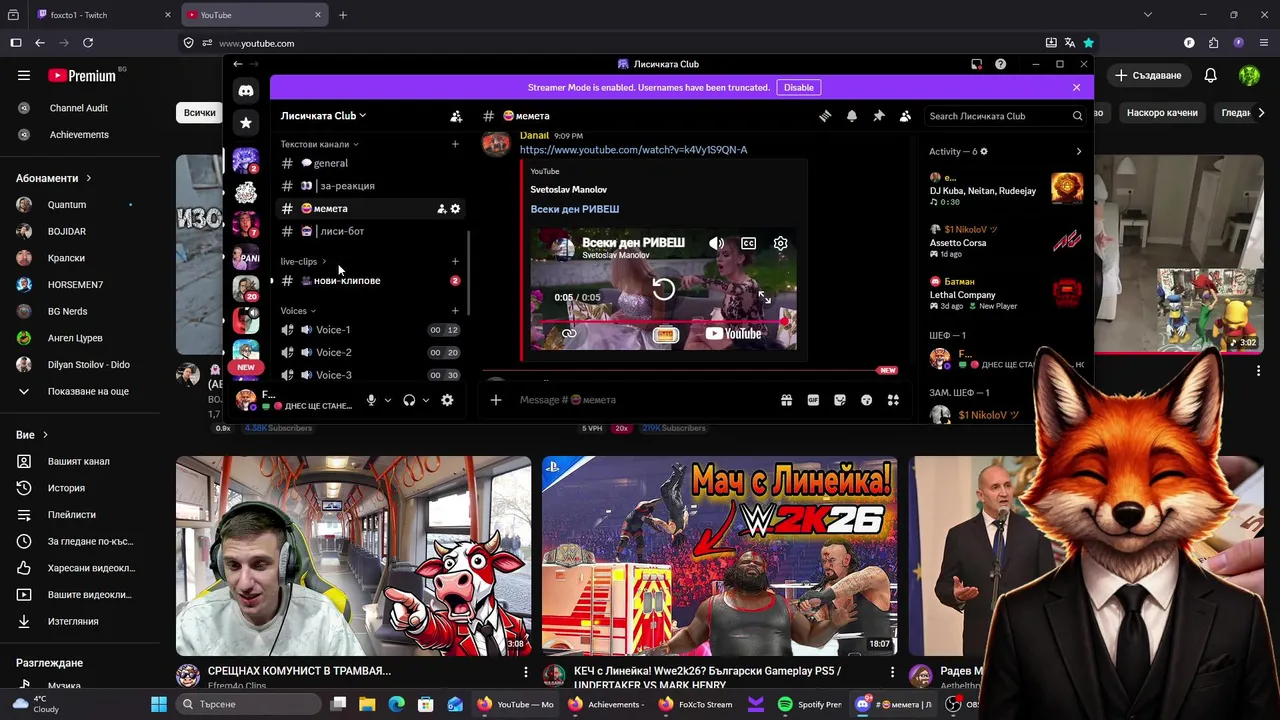This screenshot has width=1280, height=720.
Task: Open GIF picker in message bar
Action: tap(813, 400)
